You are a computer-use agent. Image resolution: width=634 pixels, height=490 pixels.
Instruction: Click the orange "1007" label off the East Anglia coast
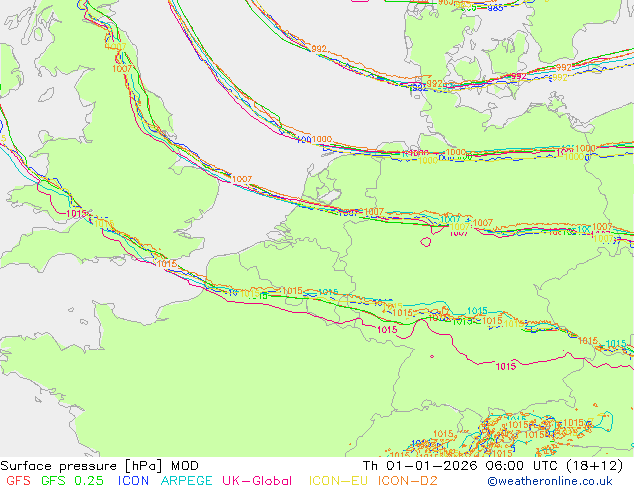242,179
